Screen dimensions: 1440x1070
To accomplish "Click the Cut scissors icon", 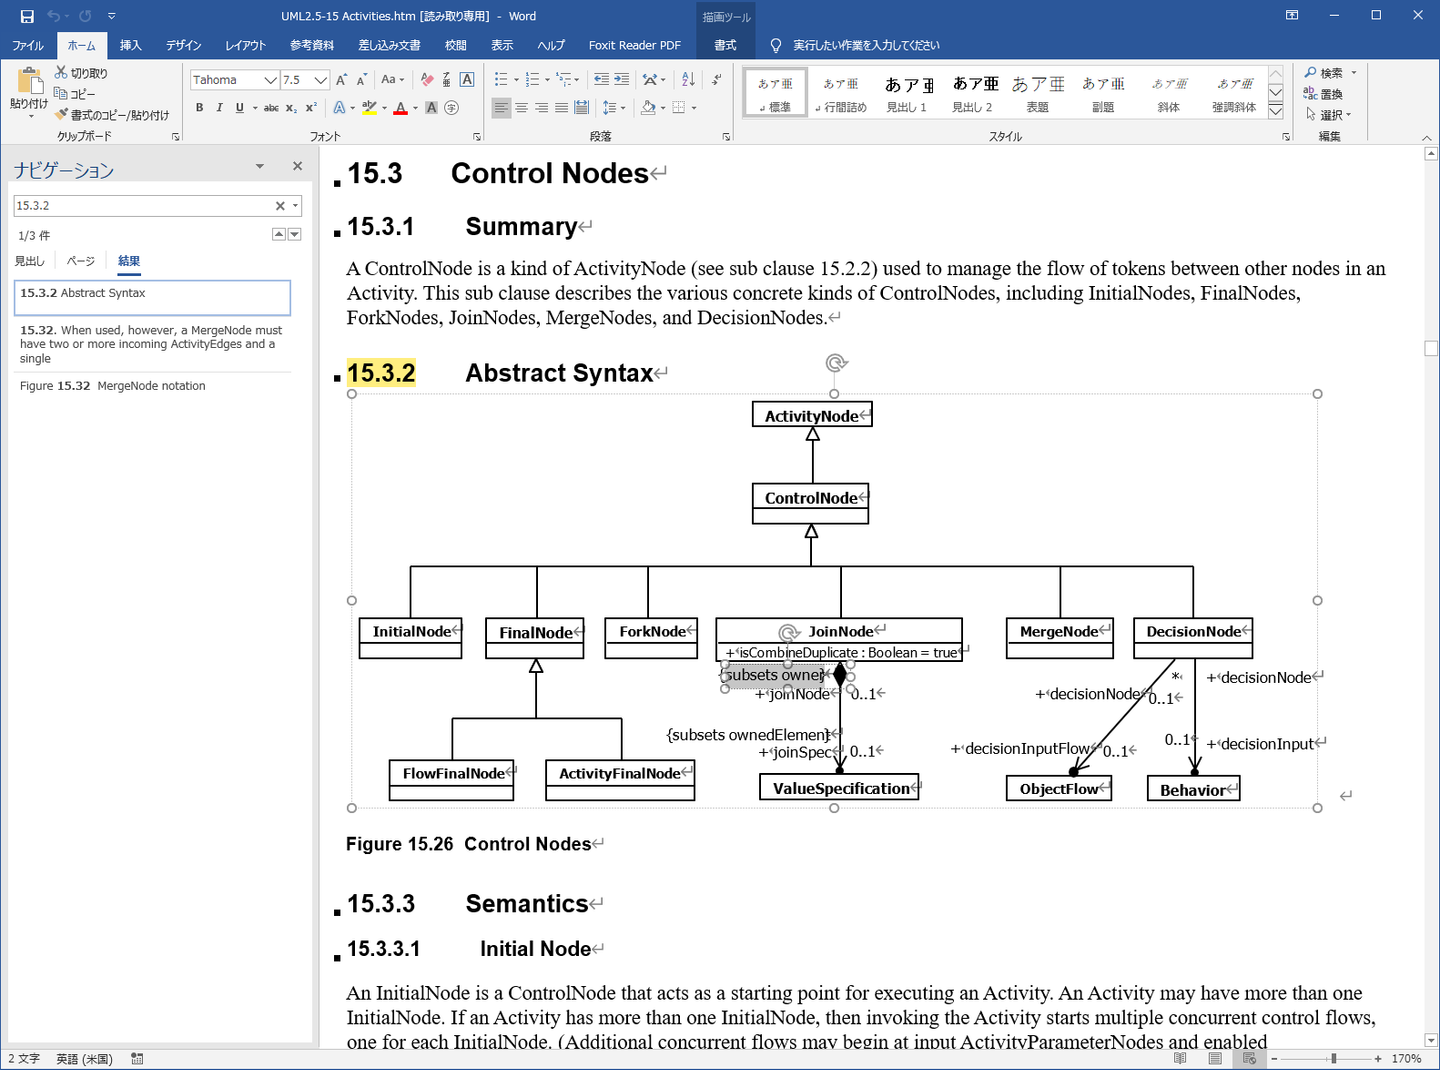I will coord(62,73).
